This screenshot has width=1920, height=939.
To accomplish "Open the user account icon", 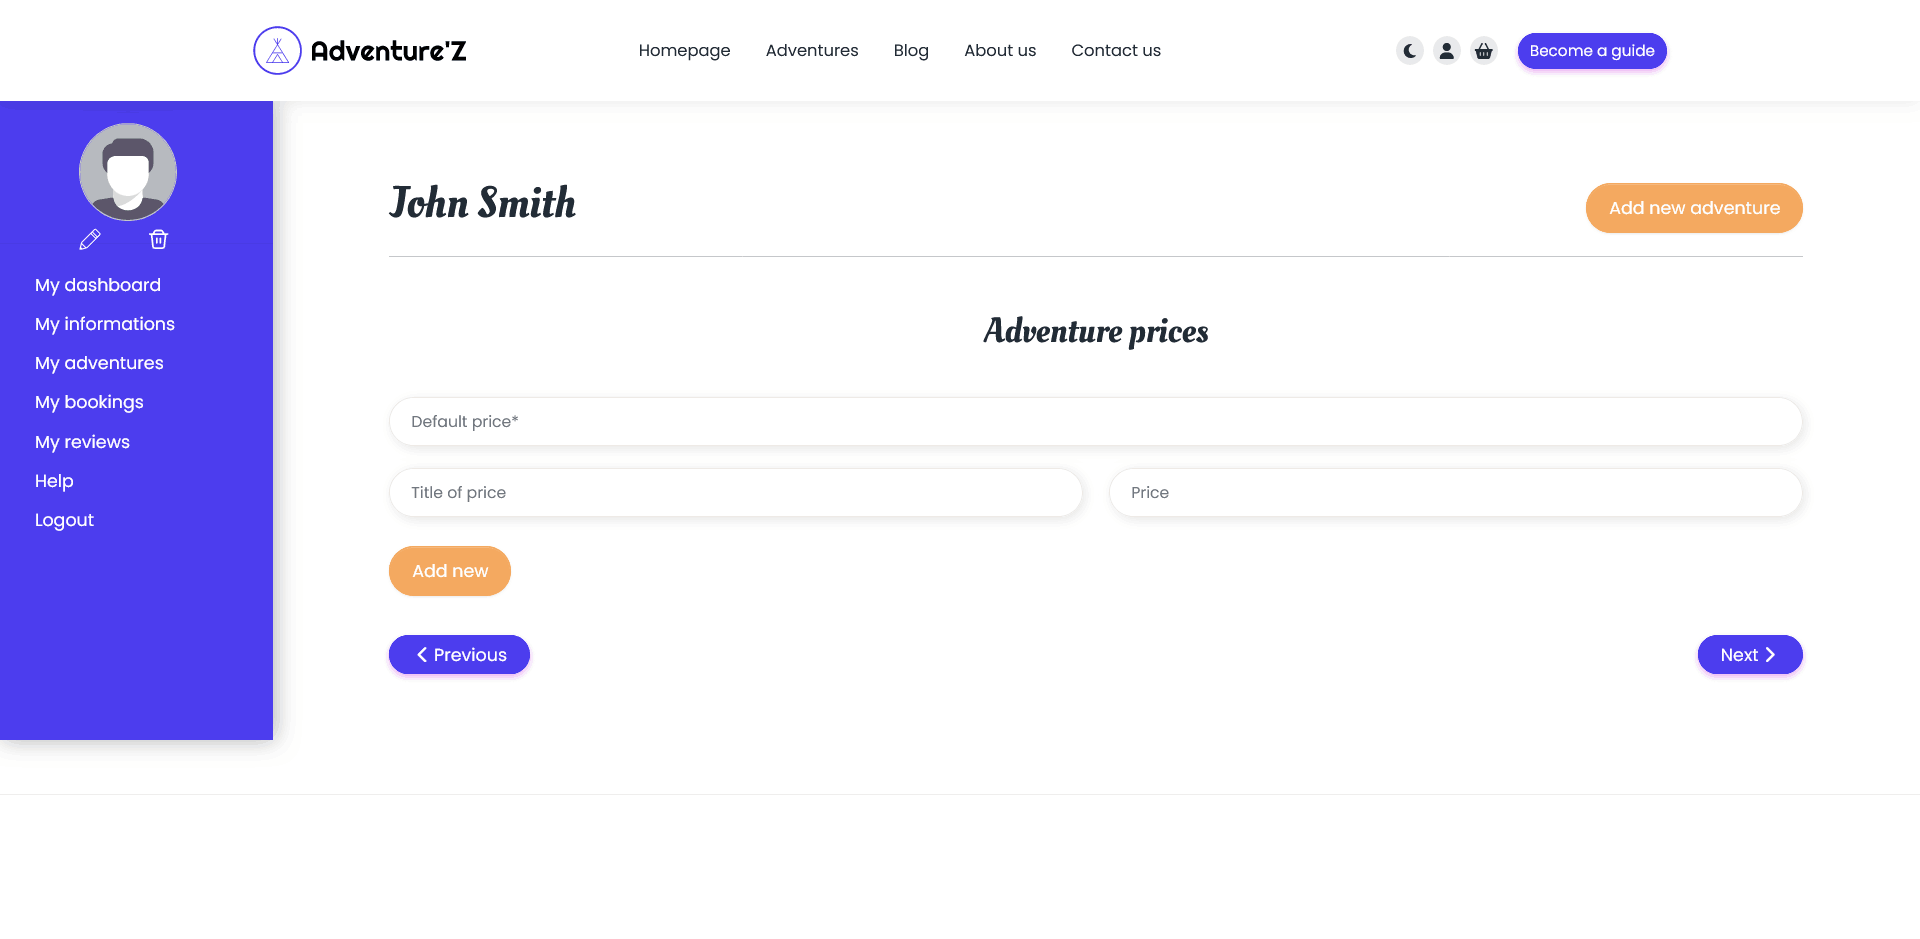I will coord(1447,50).
